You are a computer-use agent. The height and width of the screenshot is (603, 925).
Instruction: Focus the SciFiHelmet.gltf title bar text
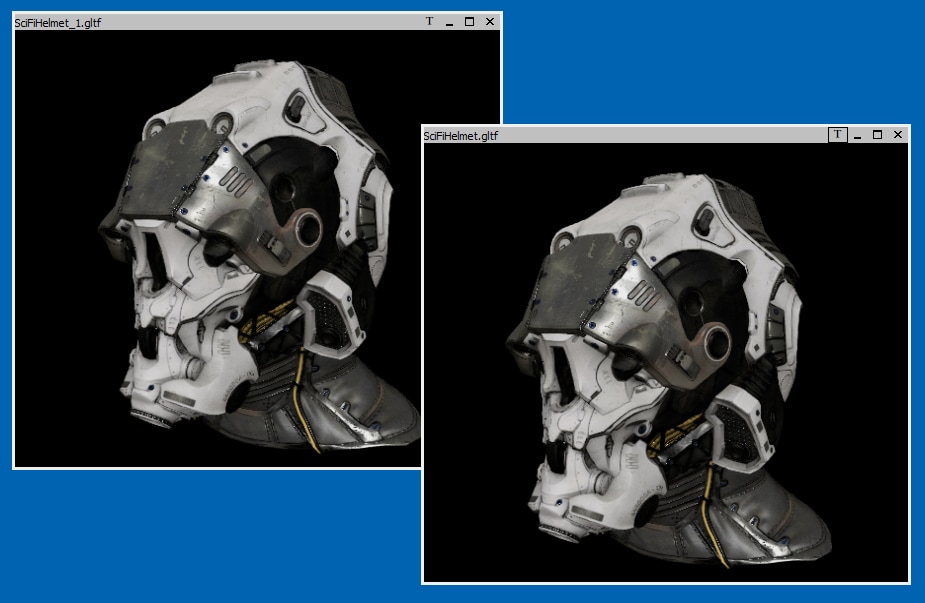tap(461, 135)
